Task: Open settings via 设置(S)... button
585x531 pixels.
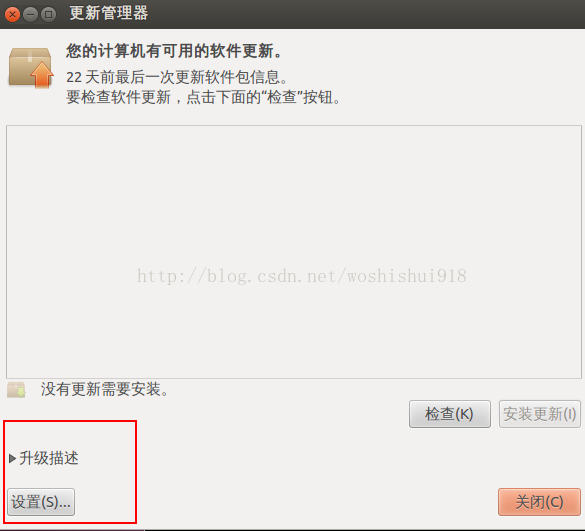Action: click(41, 502)
